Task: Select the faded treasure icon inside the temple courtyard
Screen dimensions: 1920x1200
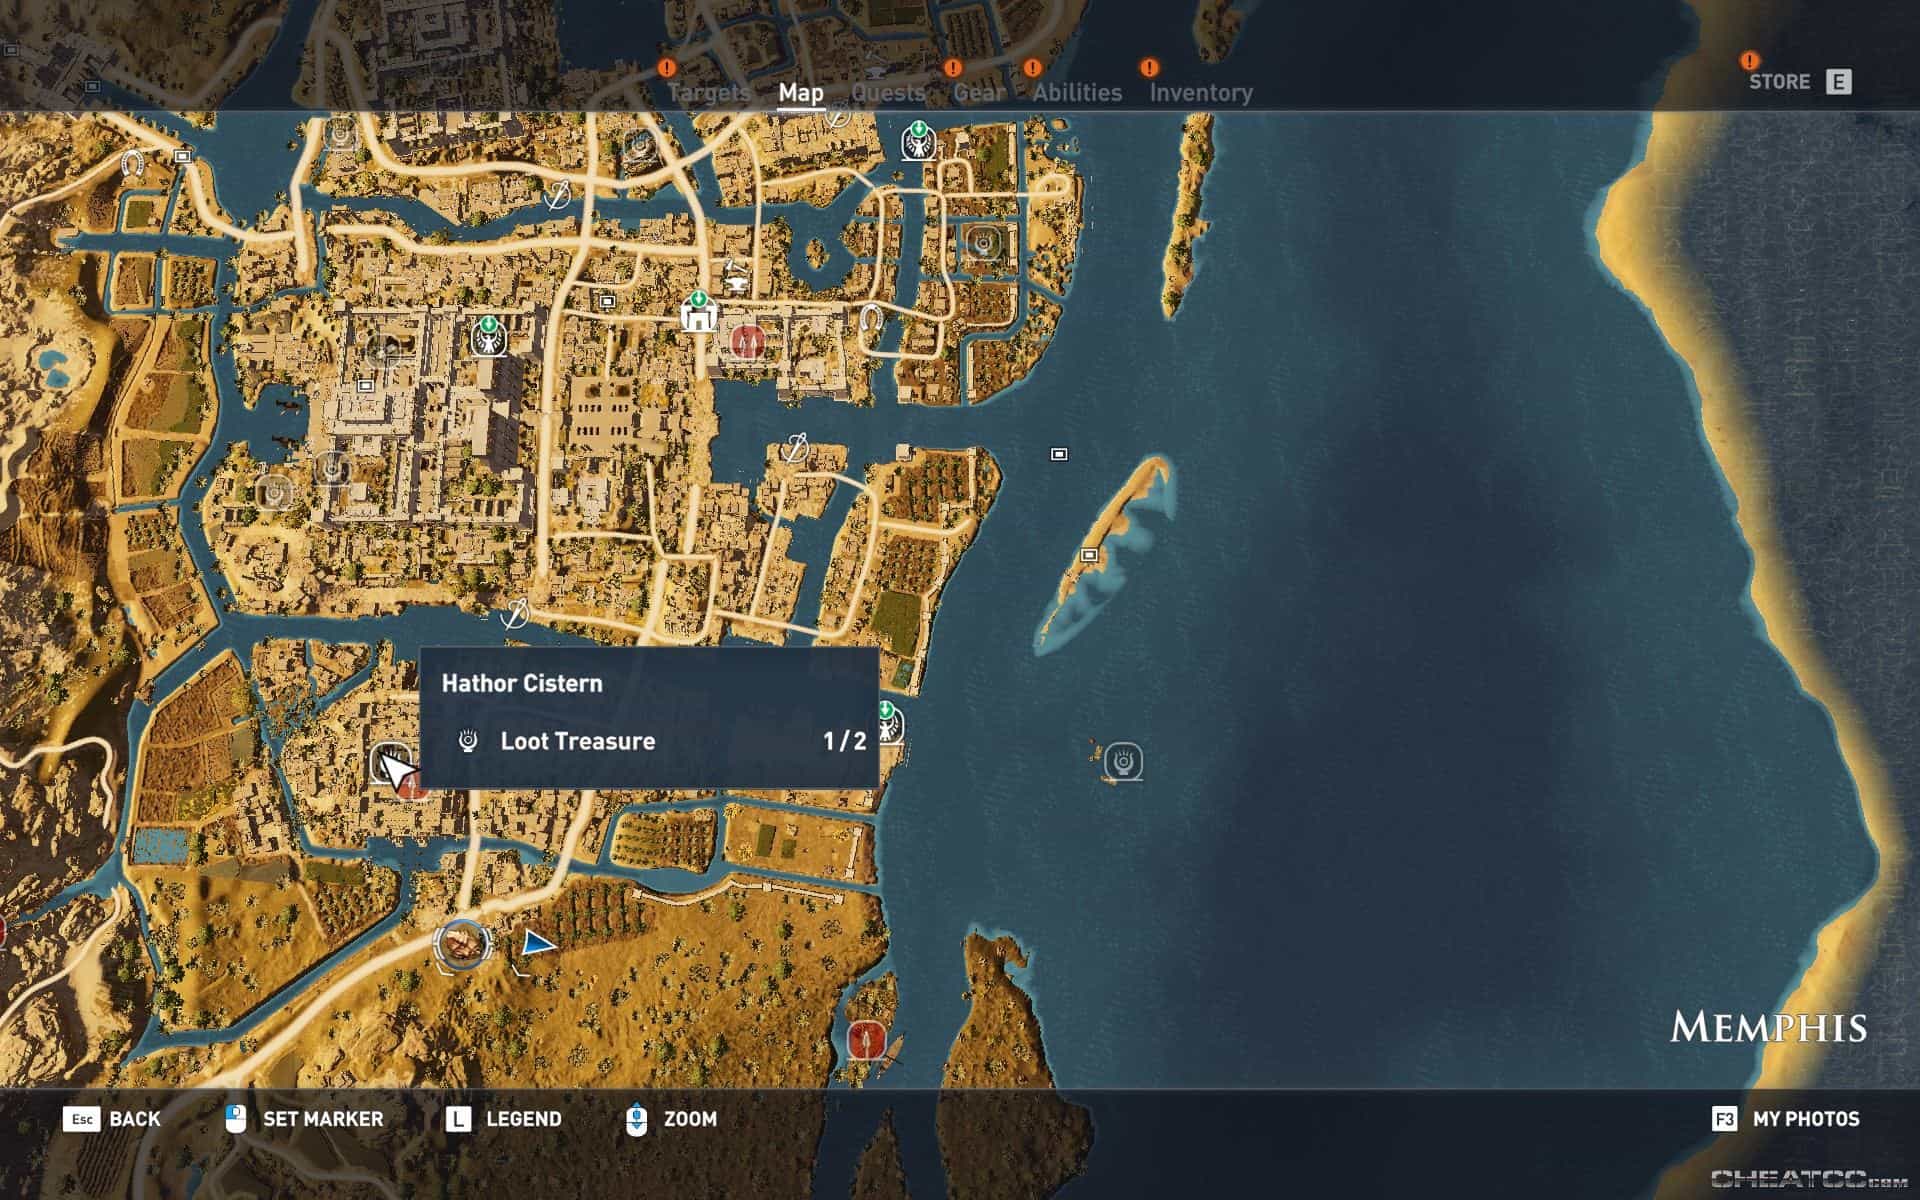Action: pos(382,350)
